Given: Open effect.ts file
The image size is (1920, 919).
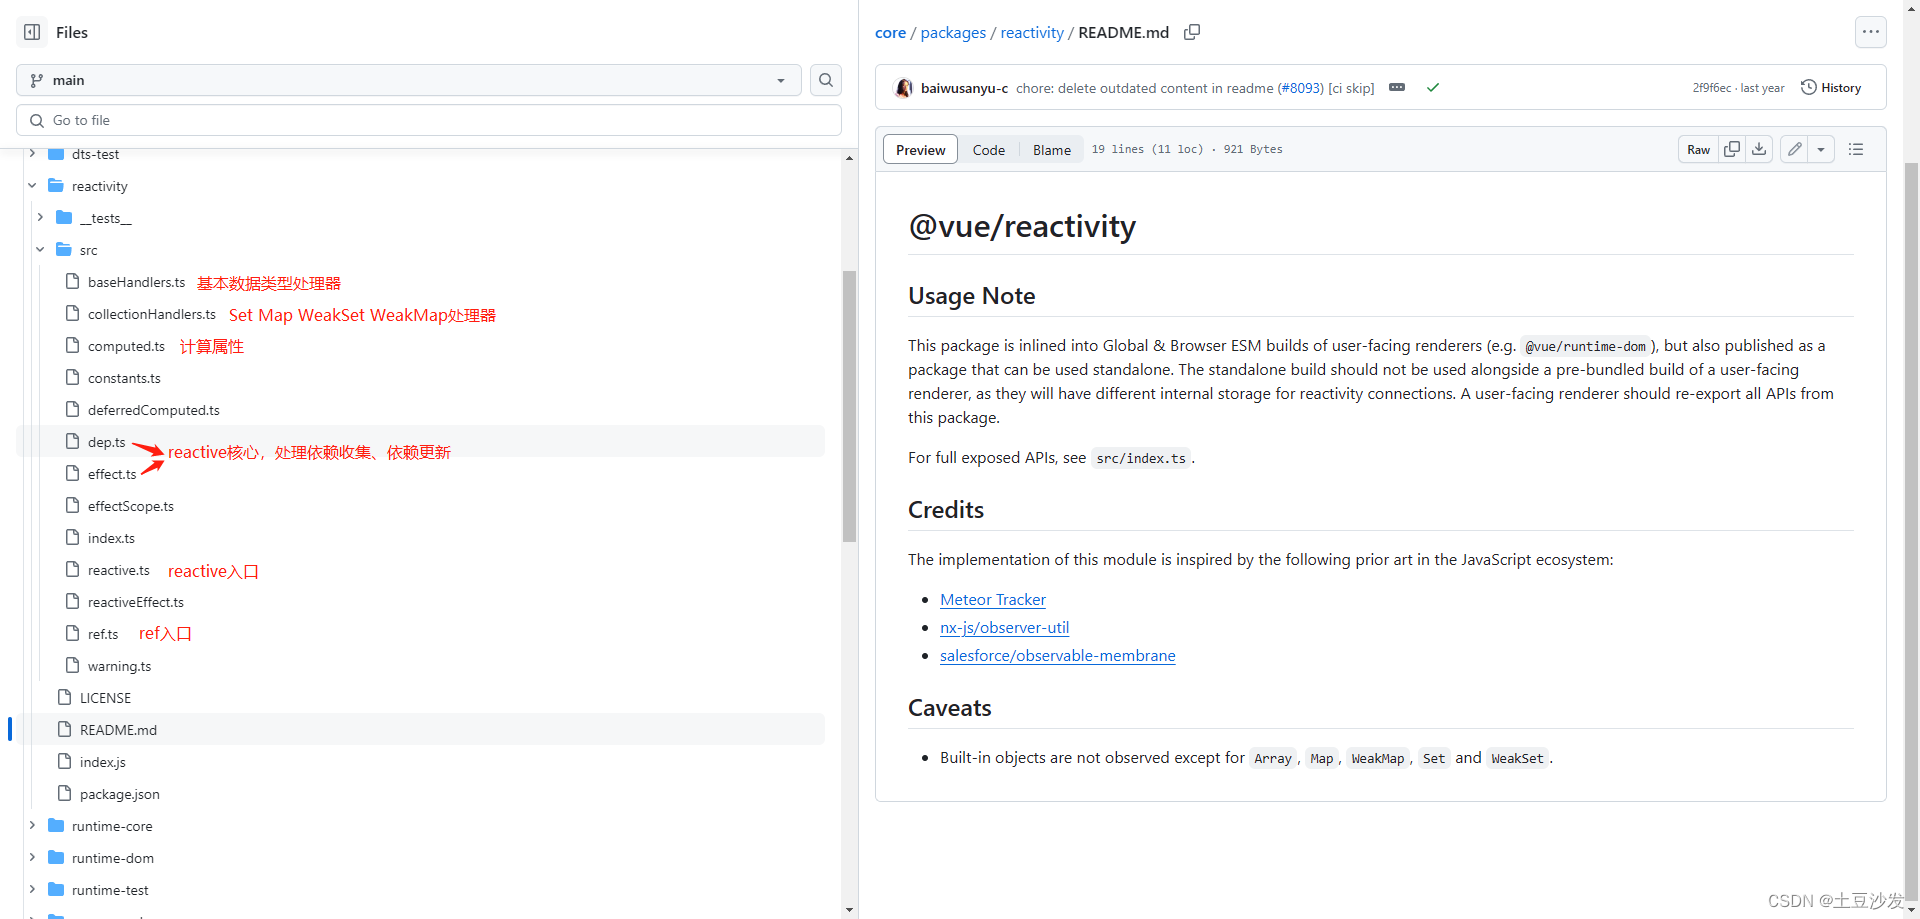Looking at the screenshot, I should [x=112, y=474].
